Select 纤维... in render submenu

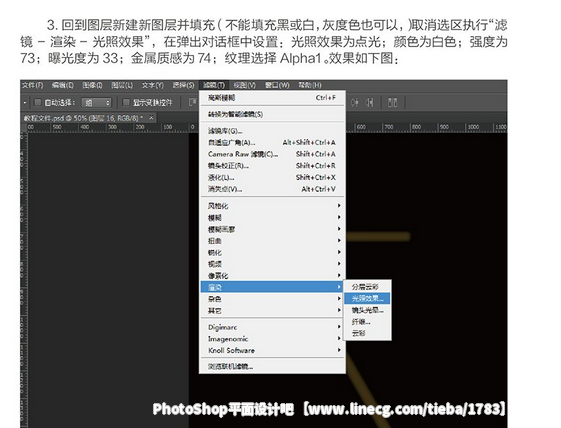[x=367, y=322]
